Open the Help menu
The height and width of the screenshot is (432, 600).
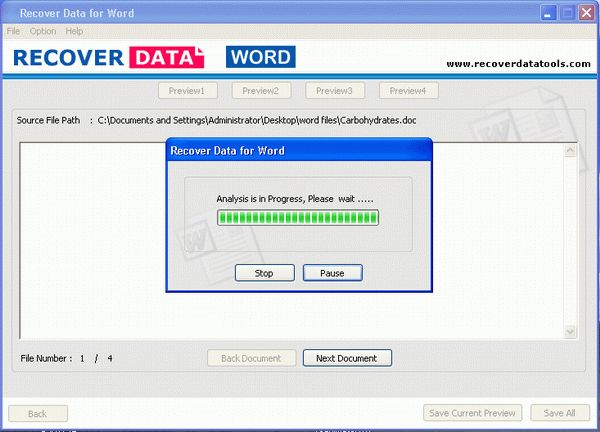(x=75, y=31)
